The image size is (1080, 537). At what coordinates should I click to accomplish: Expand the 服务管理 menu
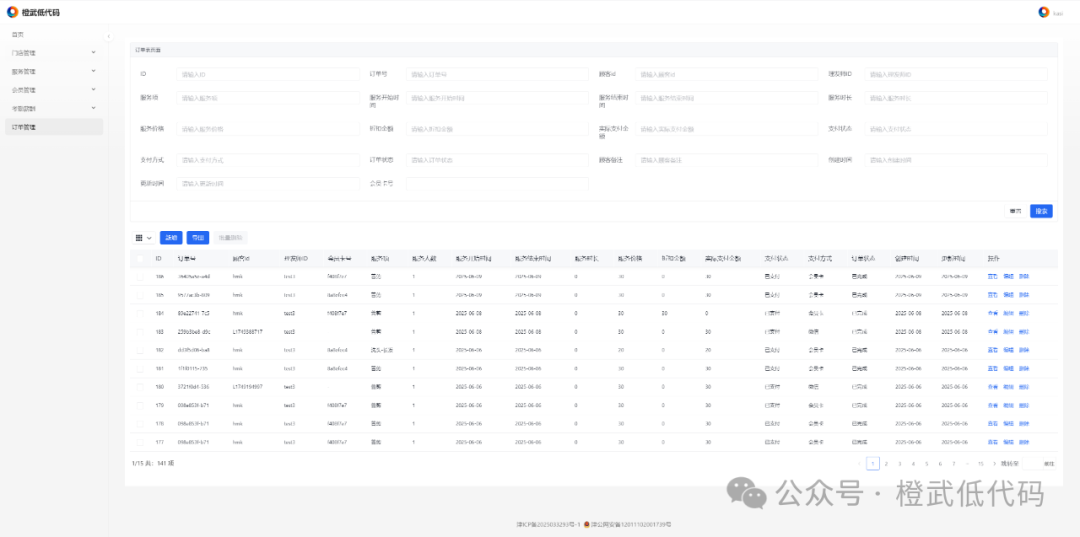54,71
